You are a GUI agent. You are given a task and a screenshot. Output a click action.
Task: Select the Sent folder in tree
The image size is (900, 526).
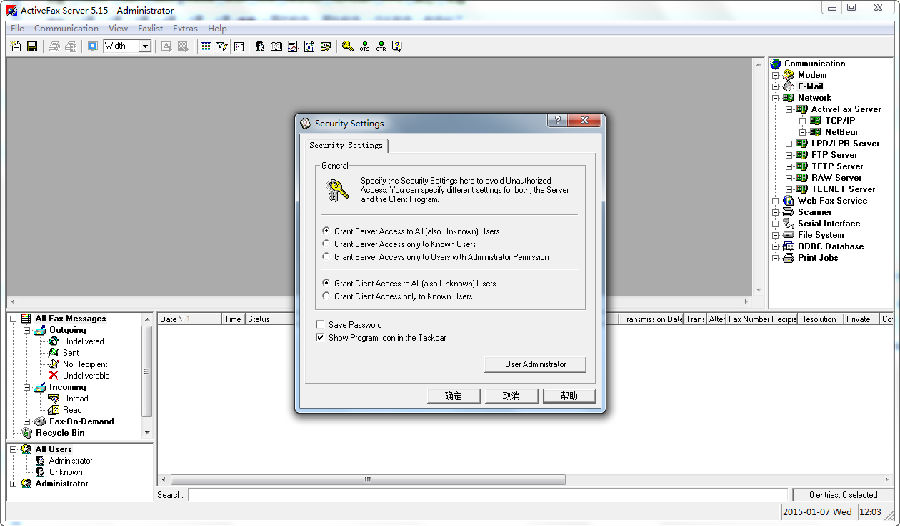(71, 353)
